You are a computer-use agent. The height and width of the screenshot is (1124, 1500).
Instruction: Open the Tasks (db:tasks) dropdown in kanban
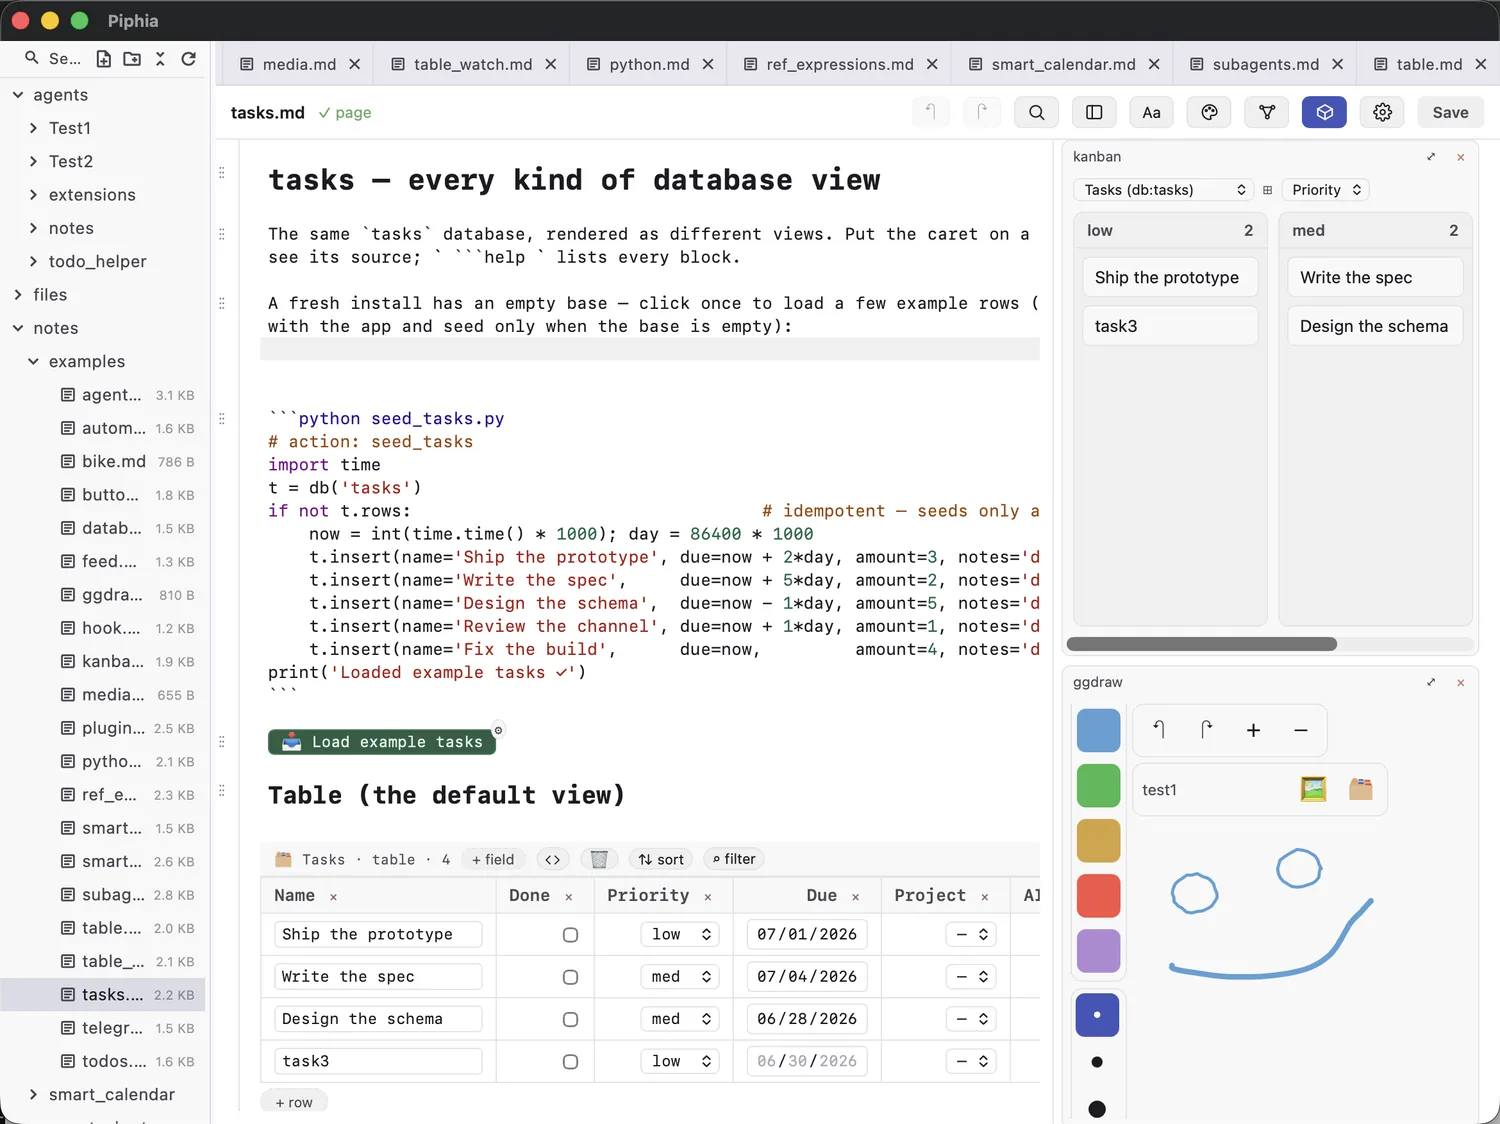pos(1164,190)
